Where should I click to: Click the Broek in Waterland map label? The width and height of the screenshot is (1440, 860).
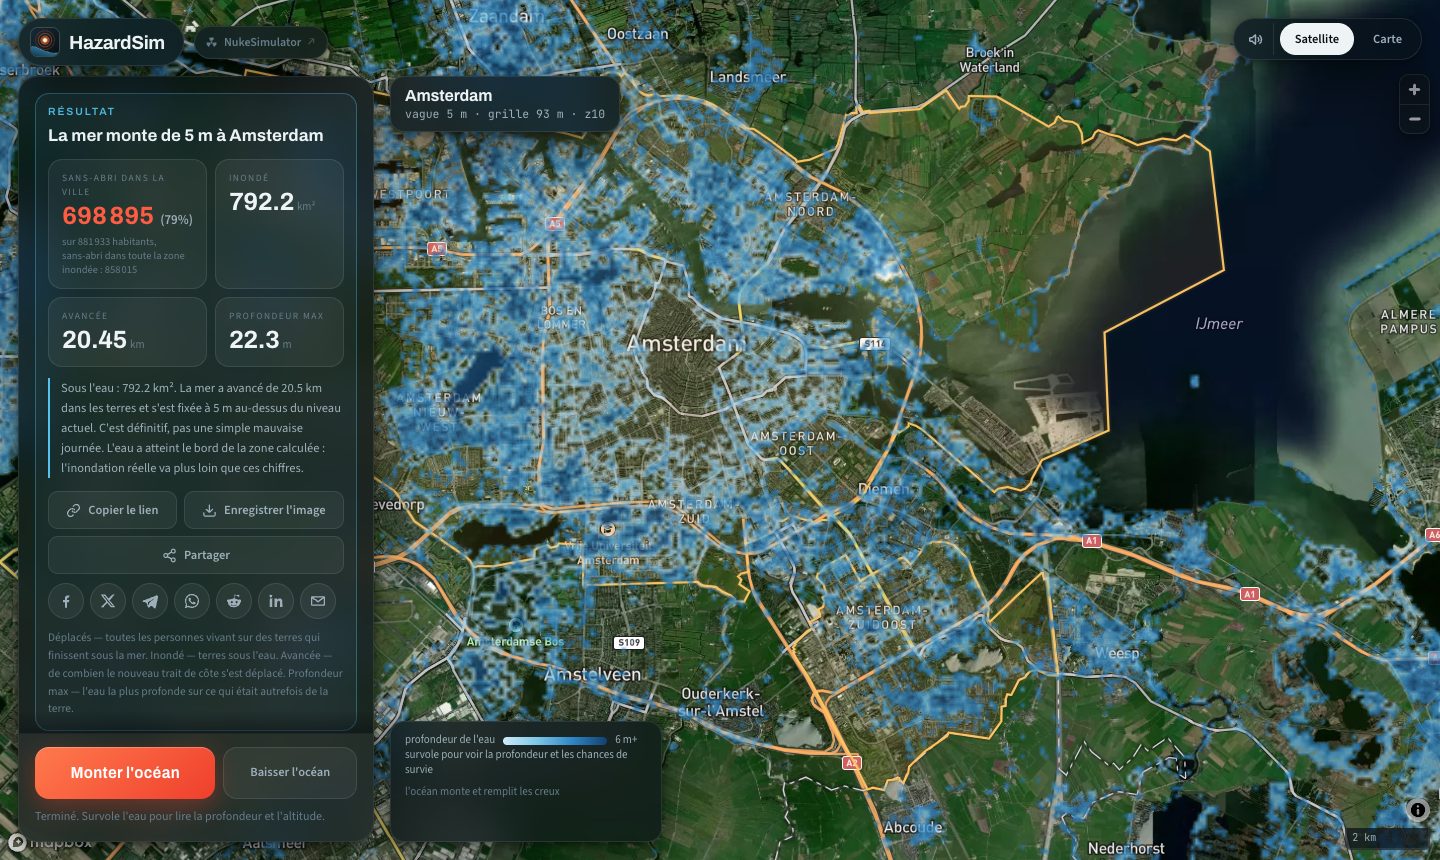[x=990, y=60]
